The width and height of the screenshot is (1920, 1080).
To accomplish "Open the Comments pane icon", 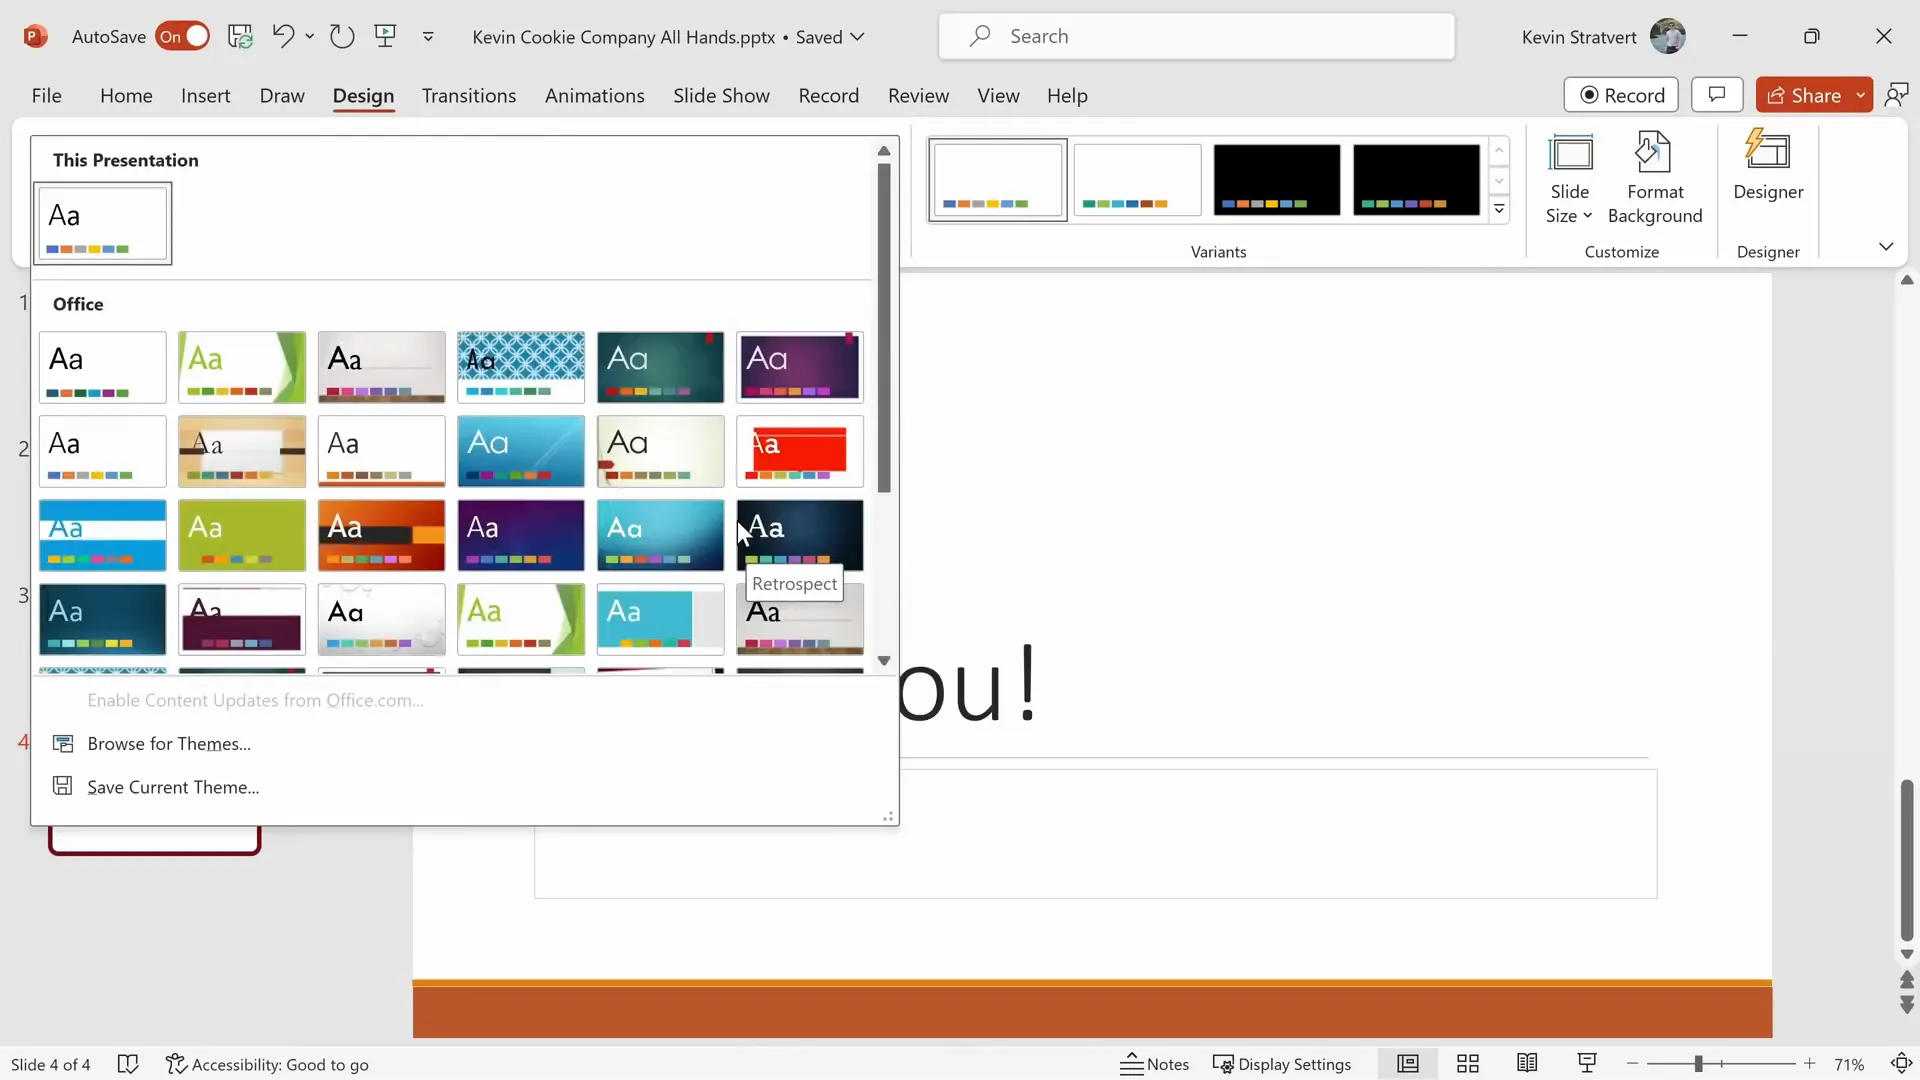I will click(x=1717, y=95).
